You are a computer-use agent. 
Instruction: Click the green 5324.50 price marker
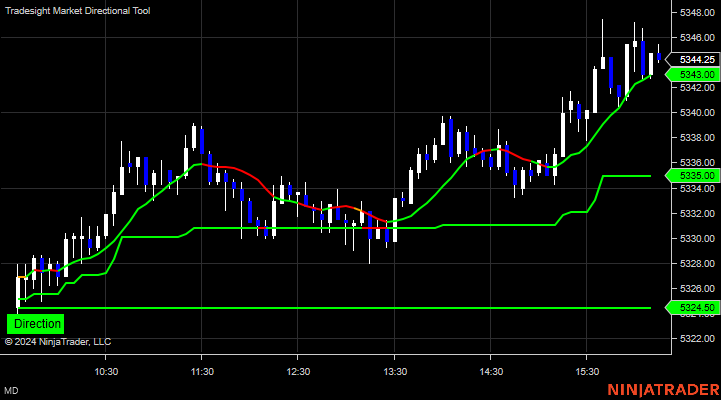(693, 308)
